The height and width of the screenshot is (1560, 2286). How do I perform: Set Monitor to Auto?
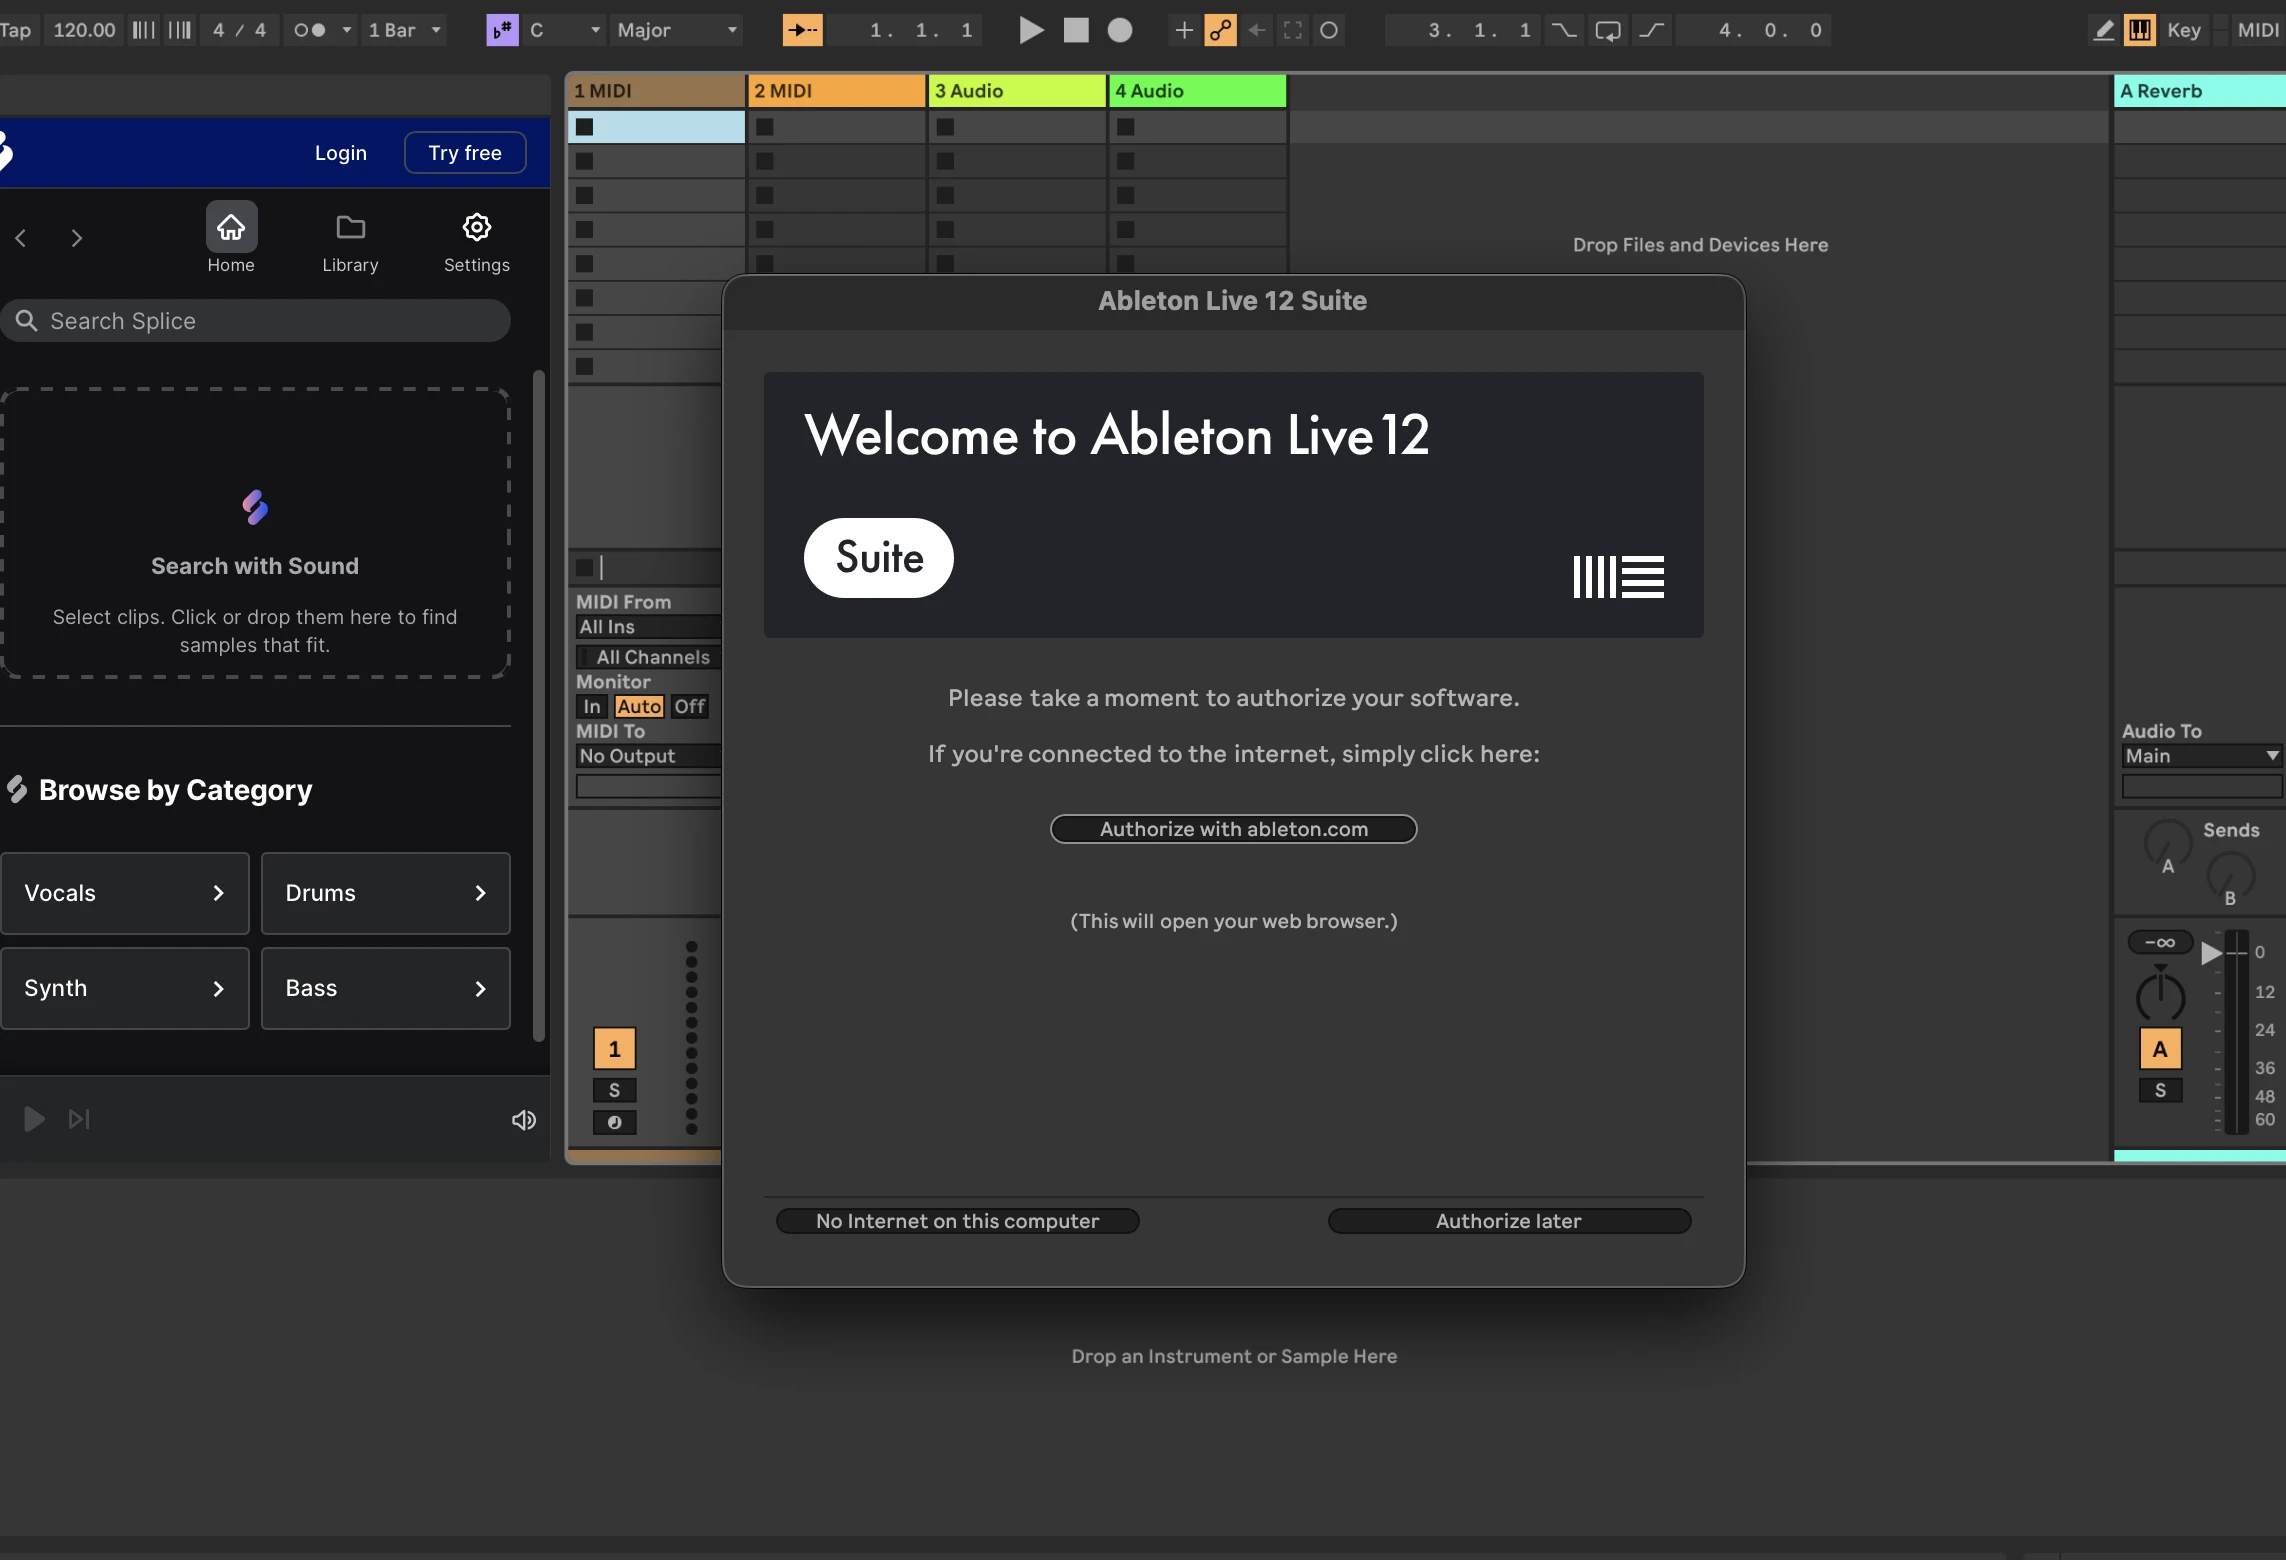tap(639, 706)
